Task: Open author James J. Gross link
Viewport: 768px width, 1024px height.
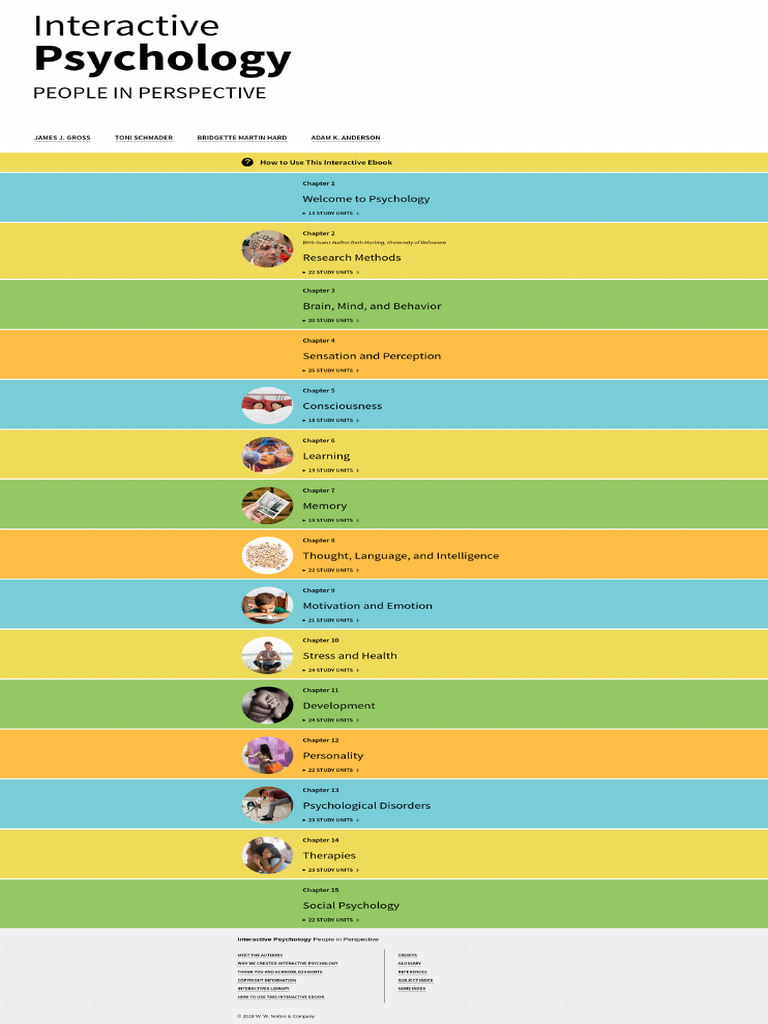Action: (62, 138)
